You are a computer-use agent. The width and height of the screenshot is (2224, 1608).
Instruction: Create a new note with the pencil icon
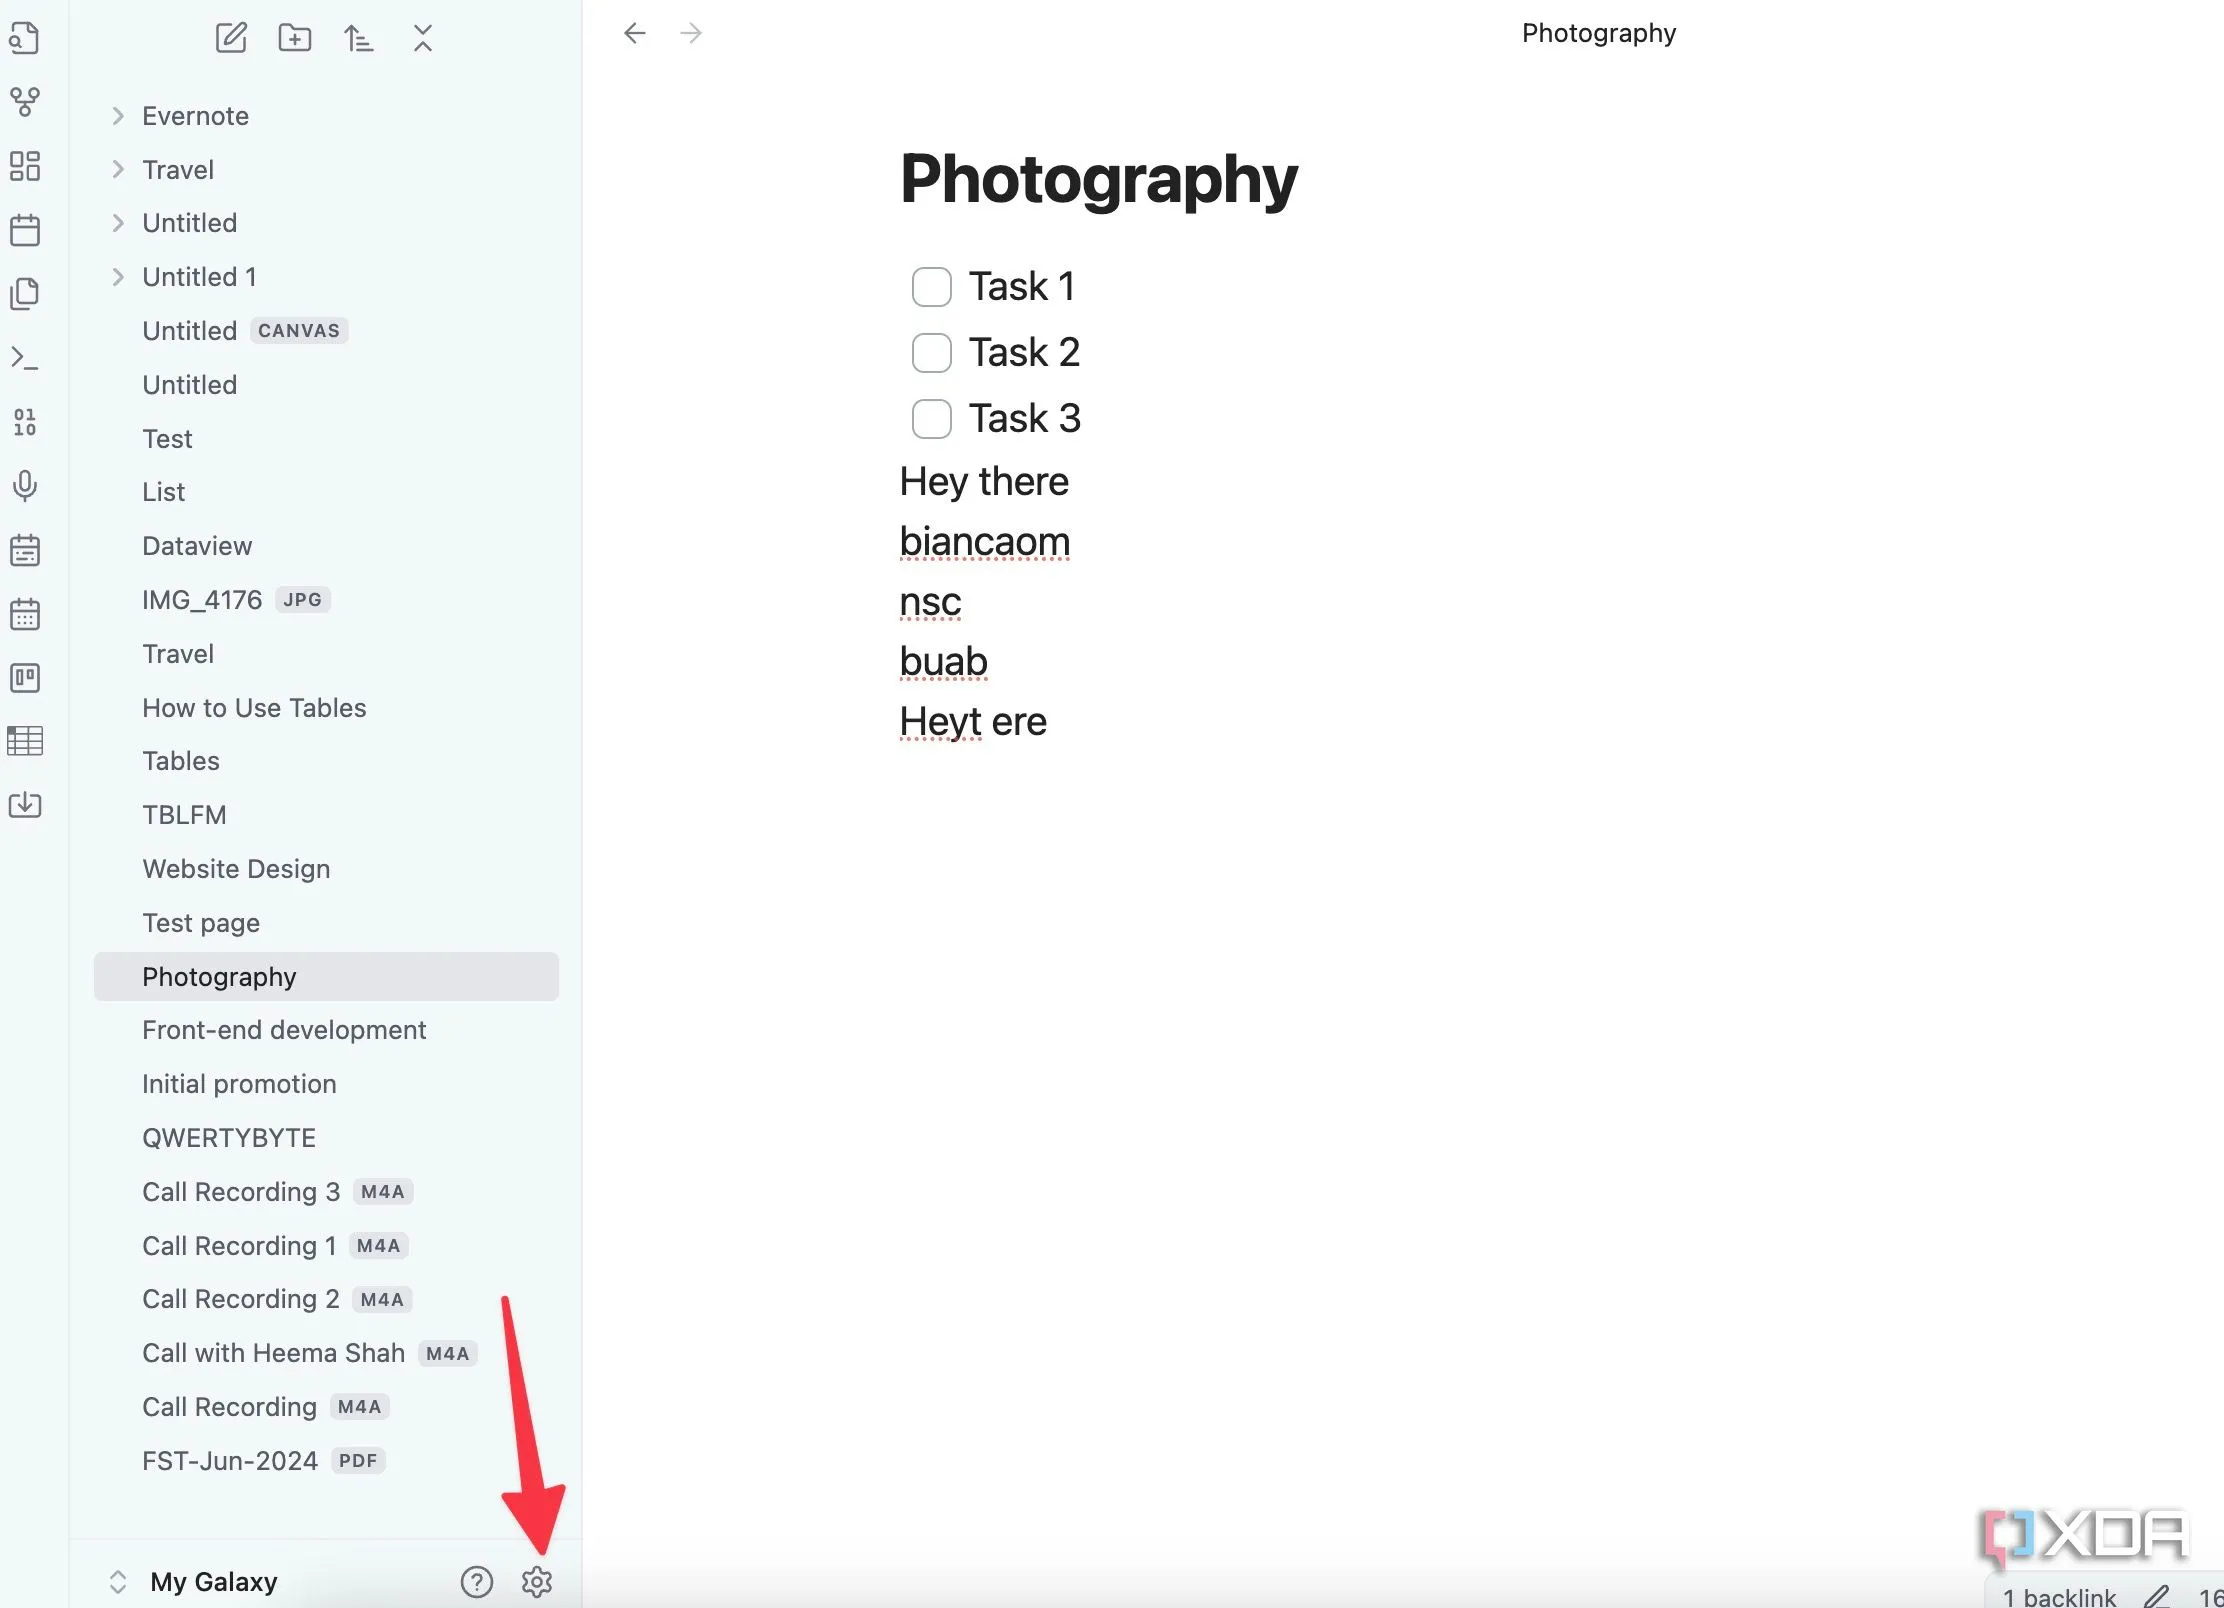tap(231, 38)
